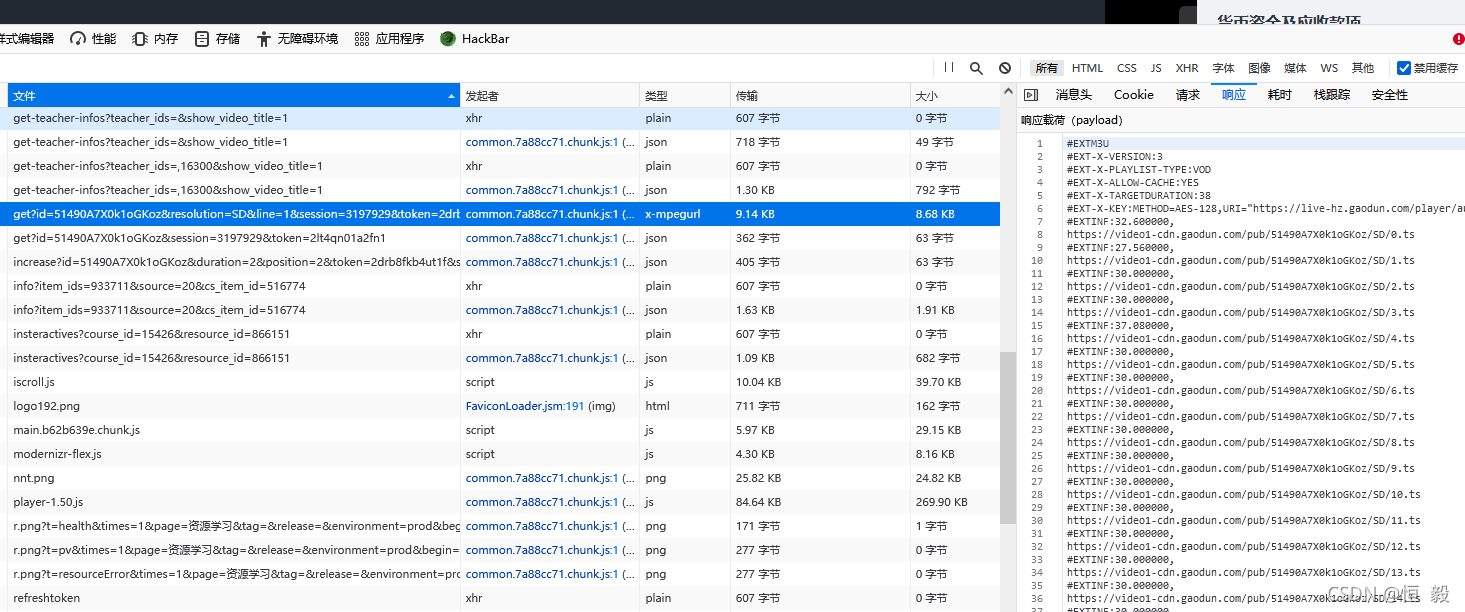This screenshot has width=1465, height=612.
Task: Filter requests by 其他 (Other)
Action: click(1363, 68)
